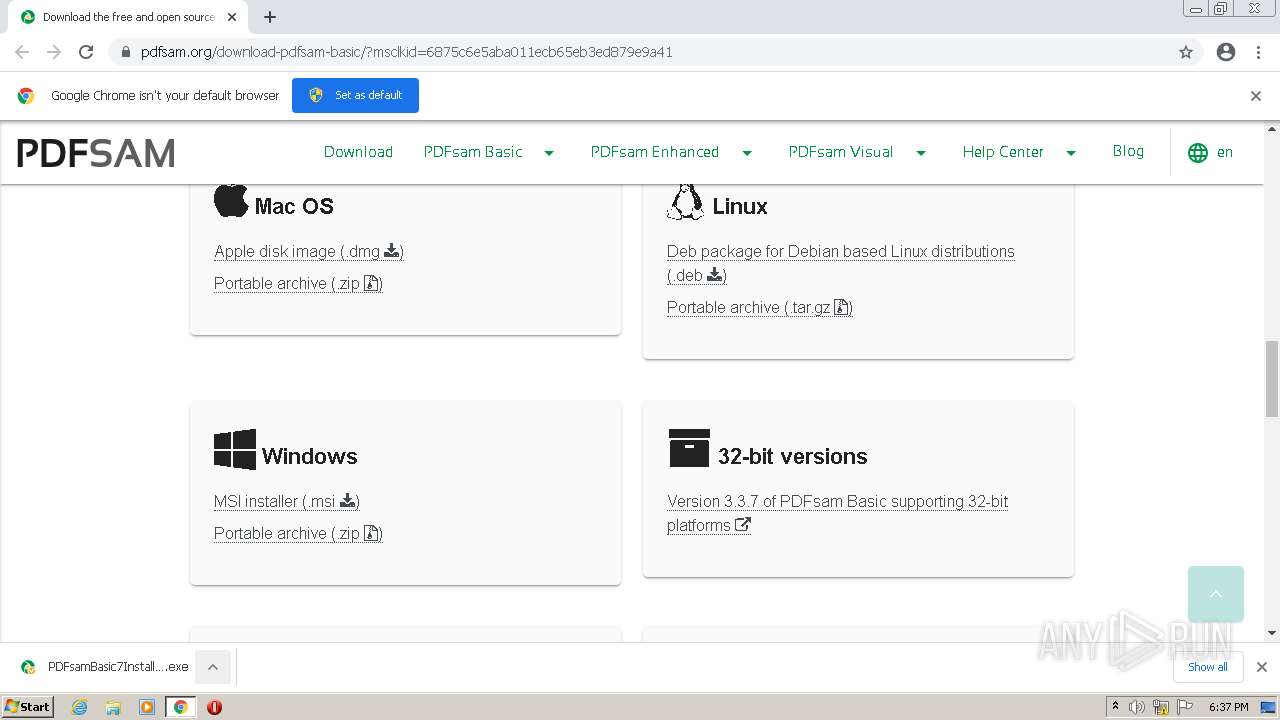Open the Download menu item
The height and width of the screenshot is (720, 1280).
click(x=358, y=152)
